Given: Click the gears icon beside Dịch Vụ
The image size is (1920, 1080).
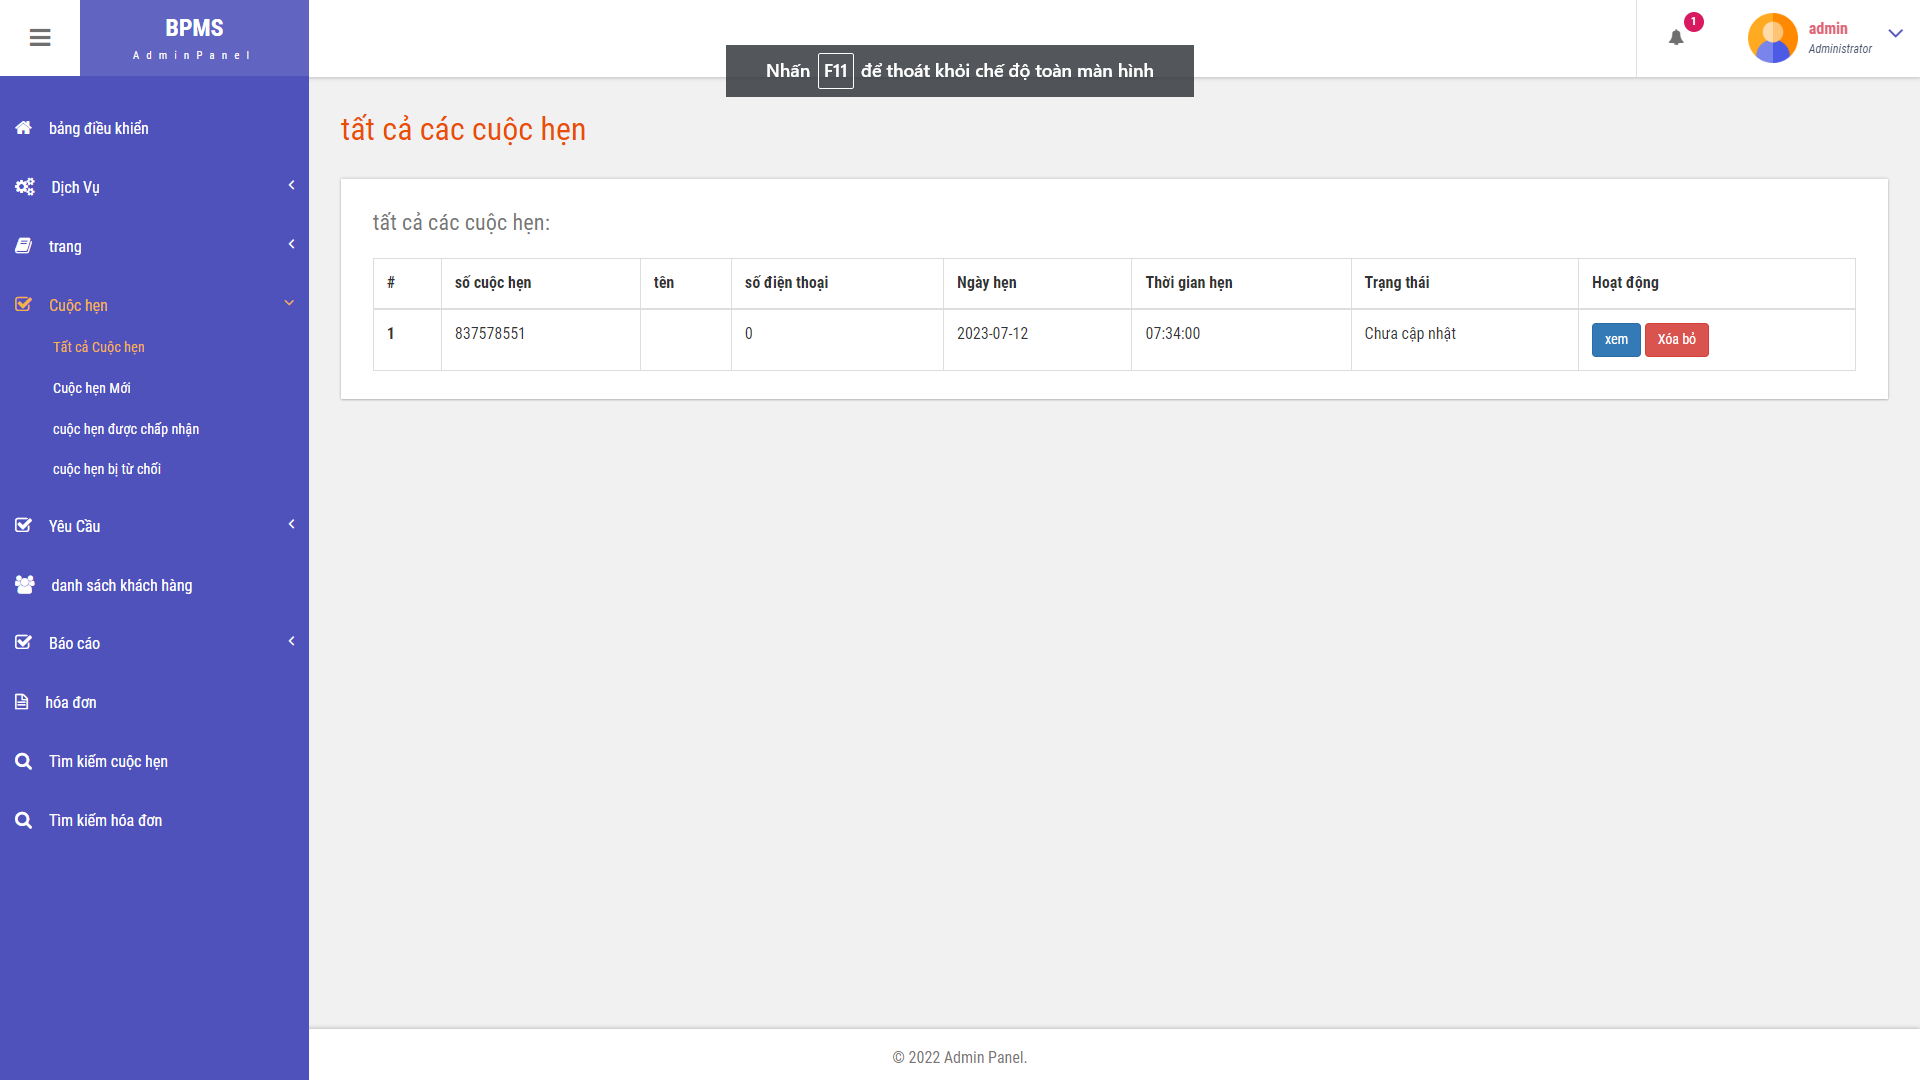Looking at the screenshot, I should click(x=25, y=187).
